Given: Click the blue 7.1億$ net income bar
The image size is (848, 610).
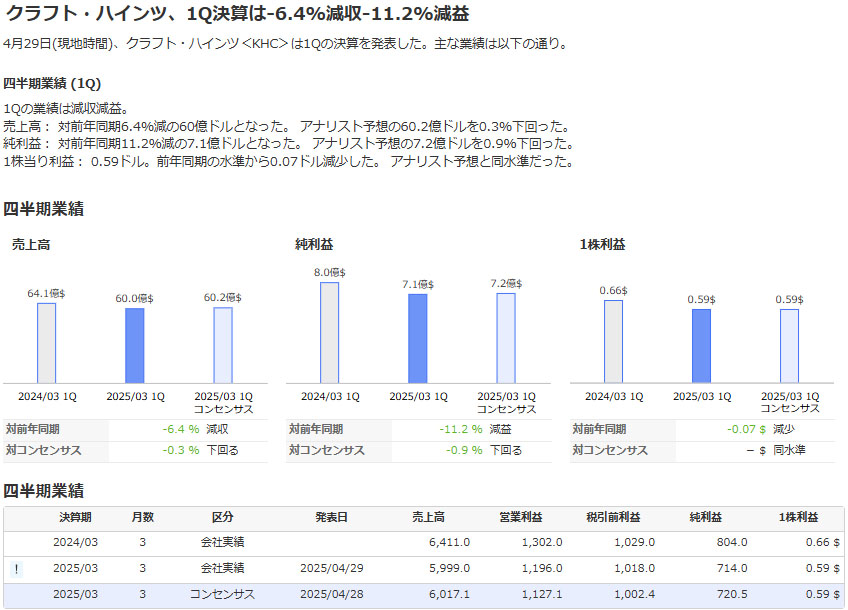Looking at the screenshot, I should (417, 338).
